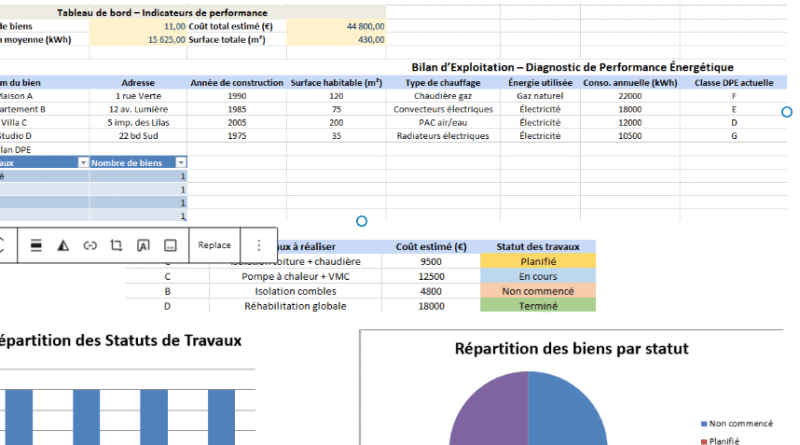Viewport: 800px width, 445px height.
Task: Select the Classe DPE actuelle header
Action: [734, 83]
